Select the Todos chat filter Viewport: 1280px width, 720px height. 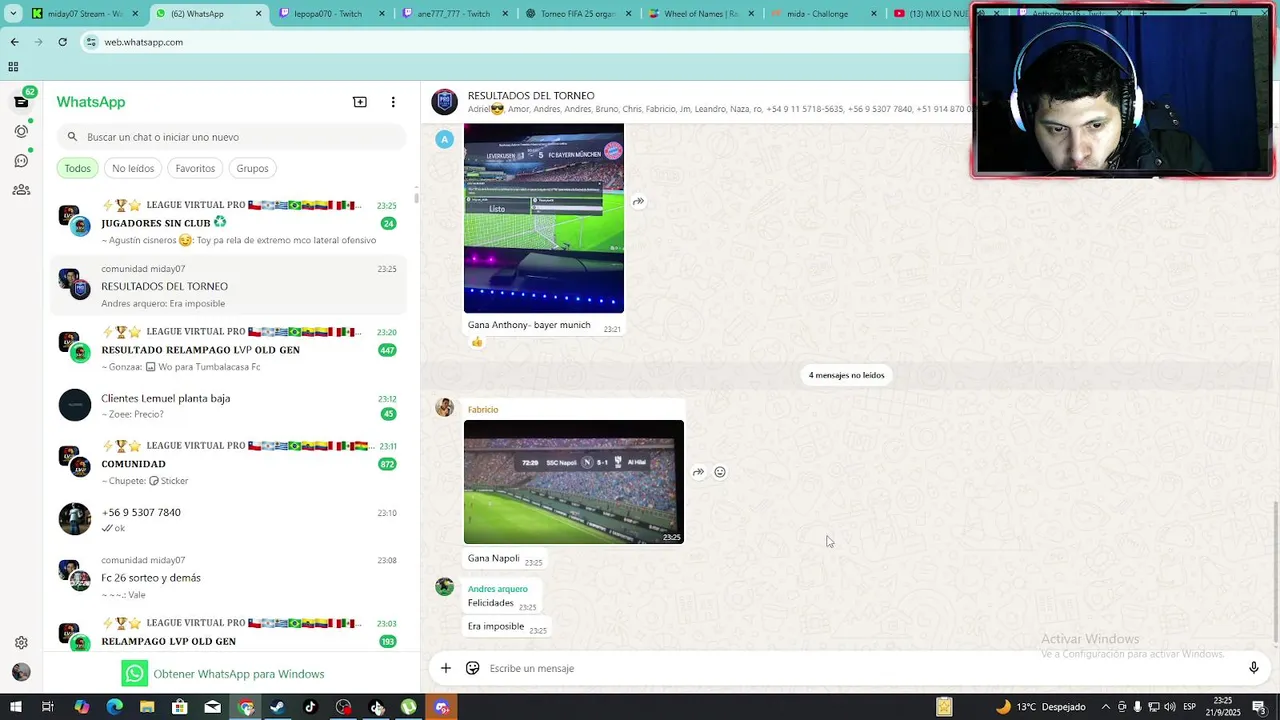pyautogui.click(x=78, y=168)
